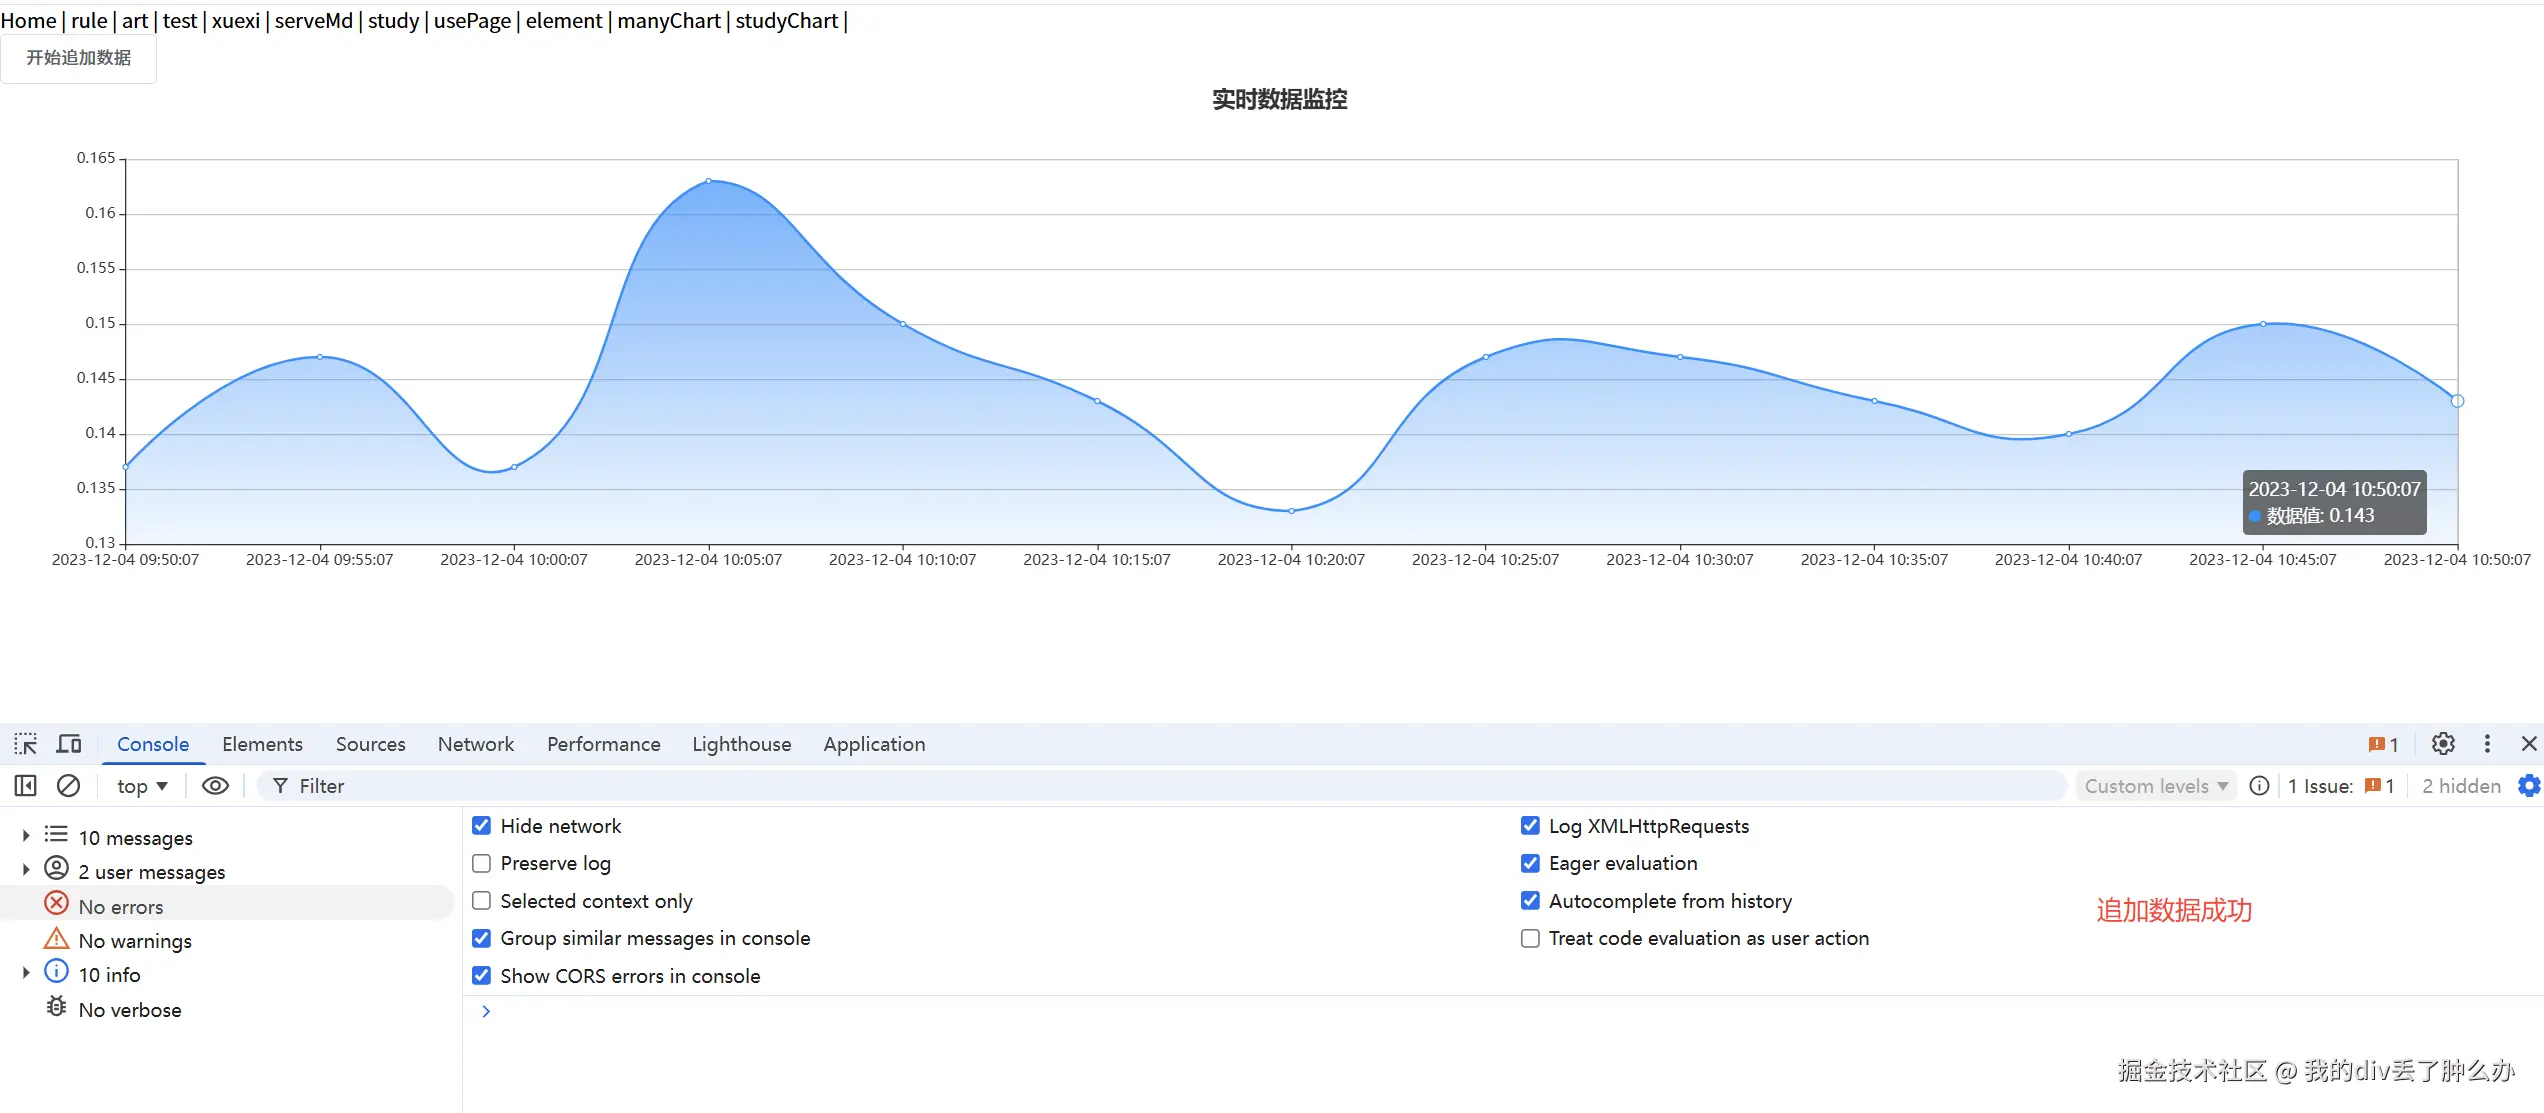
Task: Click blue console settings gear icon
Action: [2528, 786]
